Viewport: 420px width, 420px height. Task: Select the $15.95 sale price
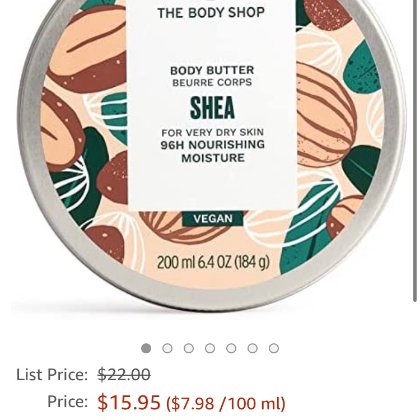[129, 402]
